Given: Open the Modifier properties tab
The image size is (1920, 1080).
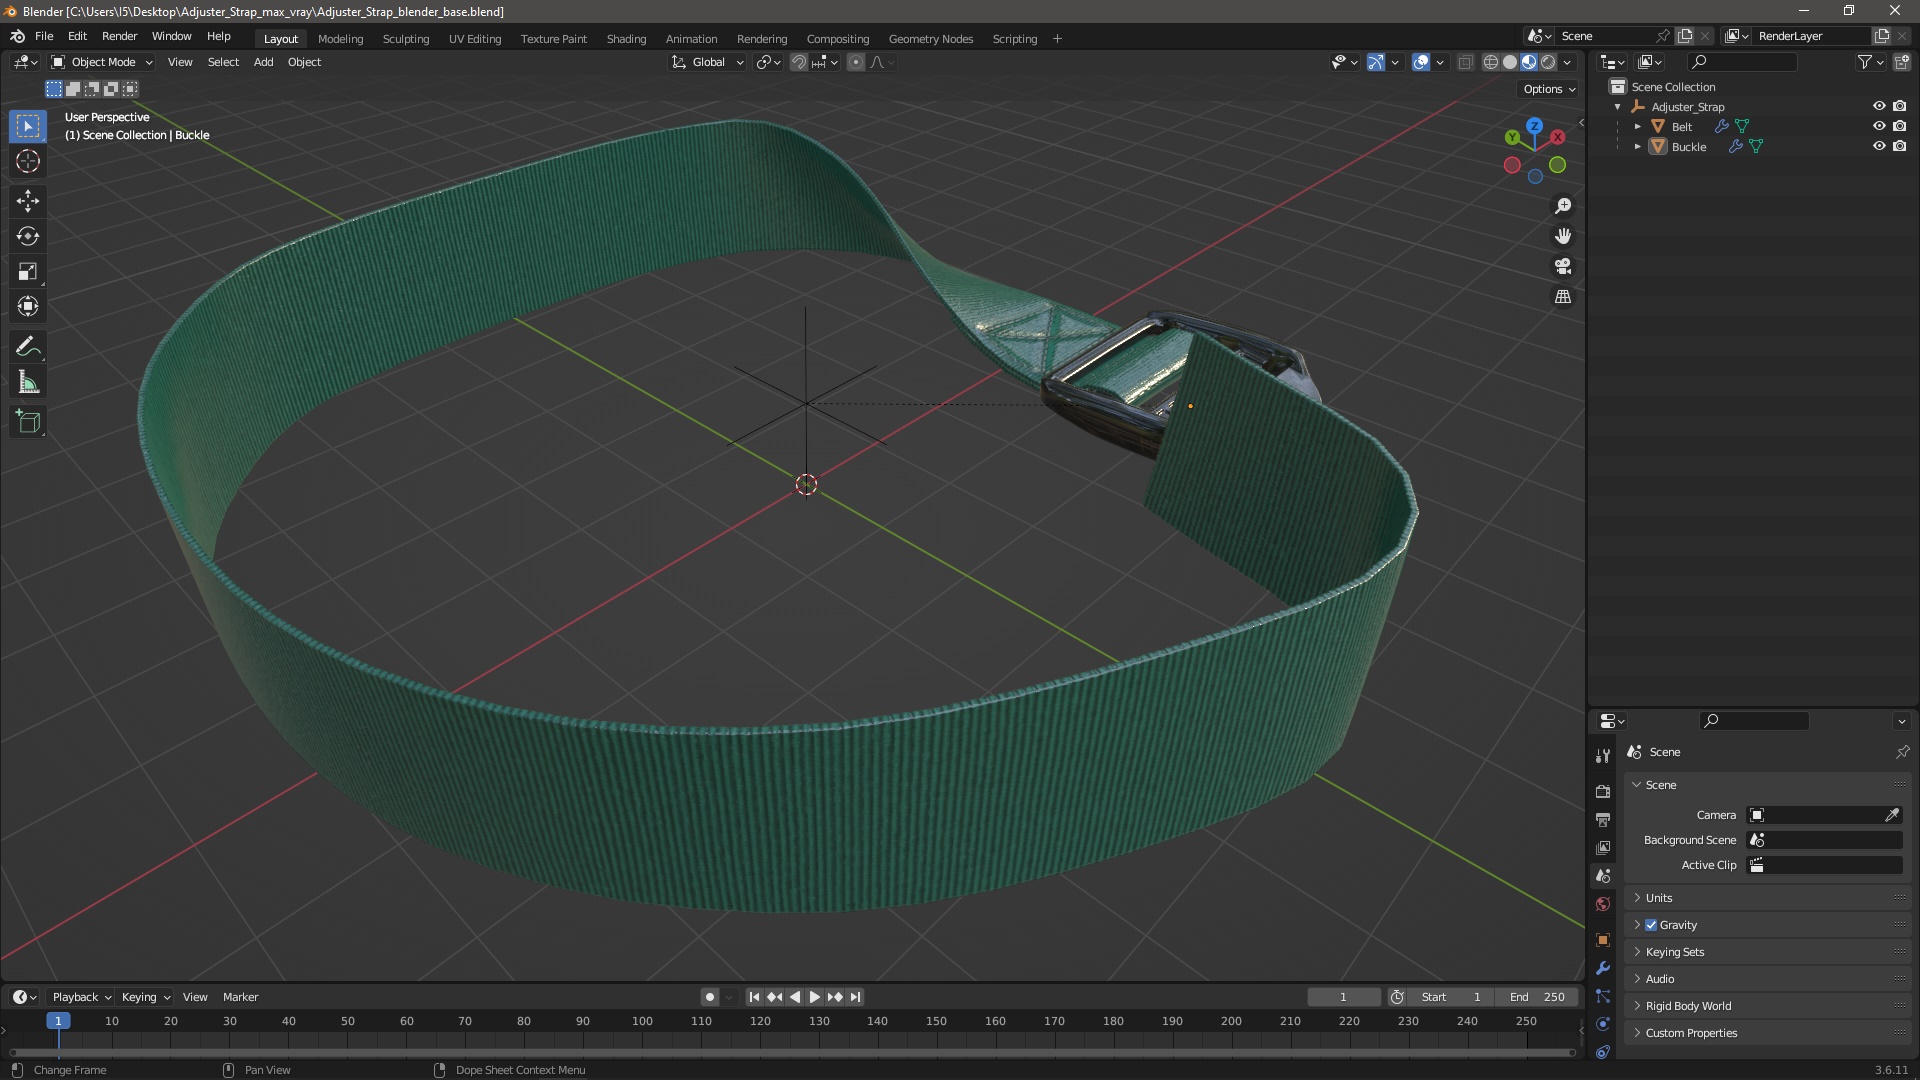Looking at the screenshot, I should click(1603, 968).
